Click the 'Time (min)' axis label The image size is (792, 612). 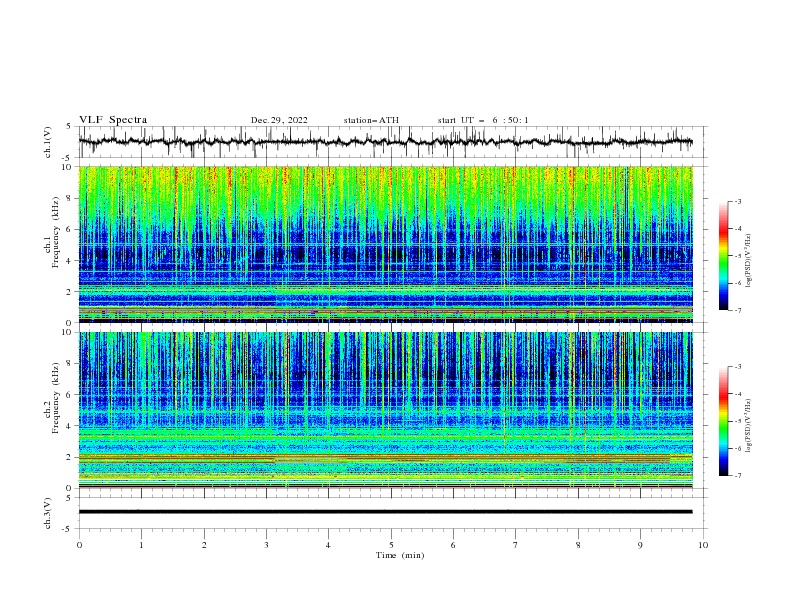(400, 555)
